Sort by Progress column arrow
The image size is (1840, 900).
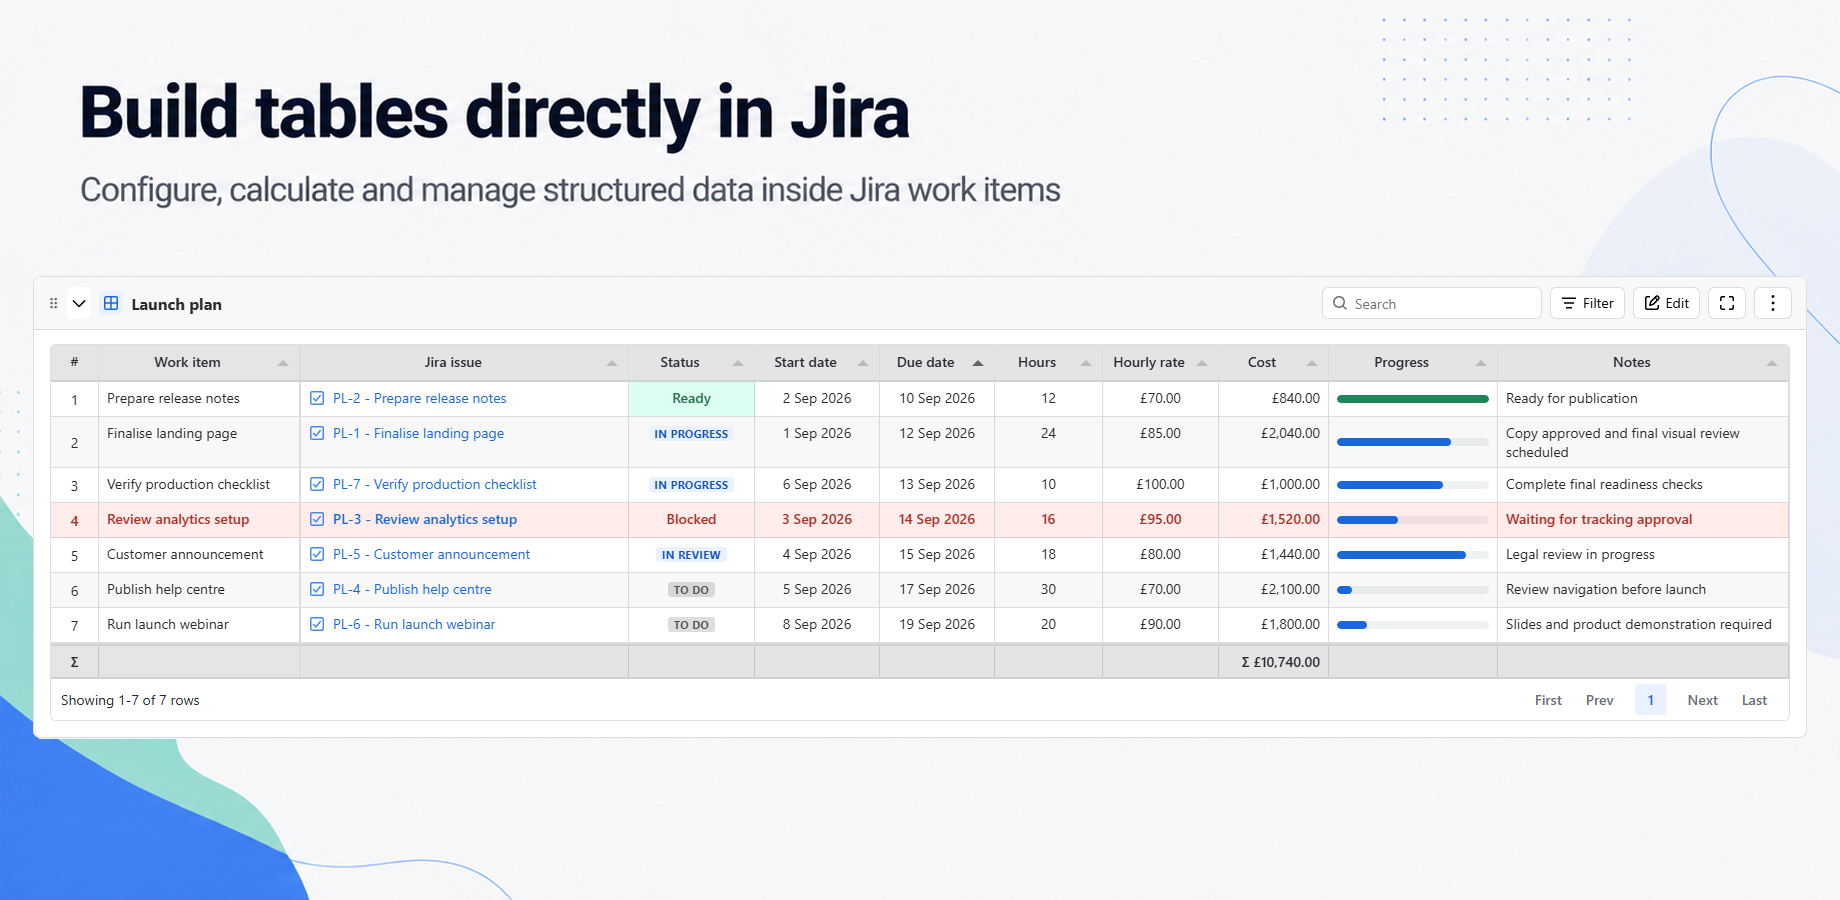1481,363
